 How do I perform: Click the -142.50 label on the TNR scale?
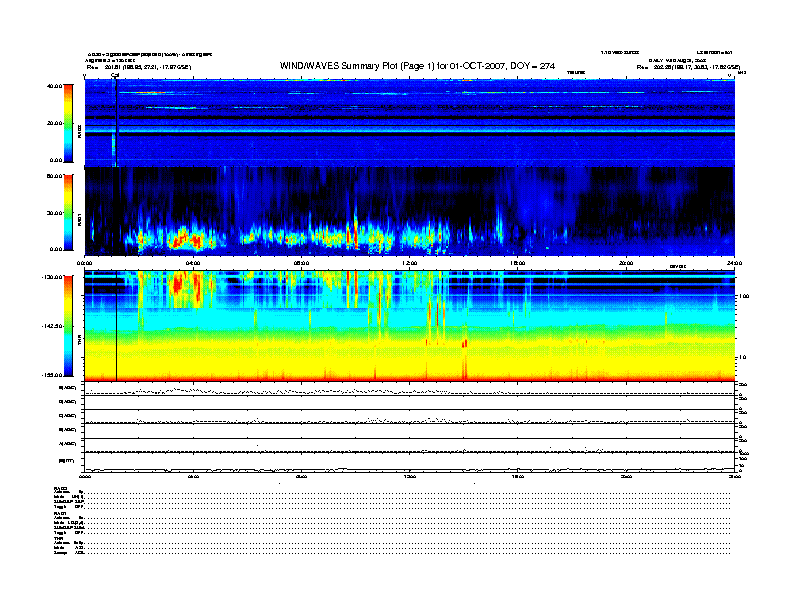coord(52,326)
